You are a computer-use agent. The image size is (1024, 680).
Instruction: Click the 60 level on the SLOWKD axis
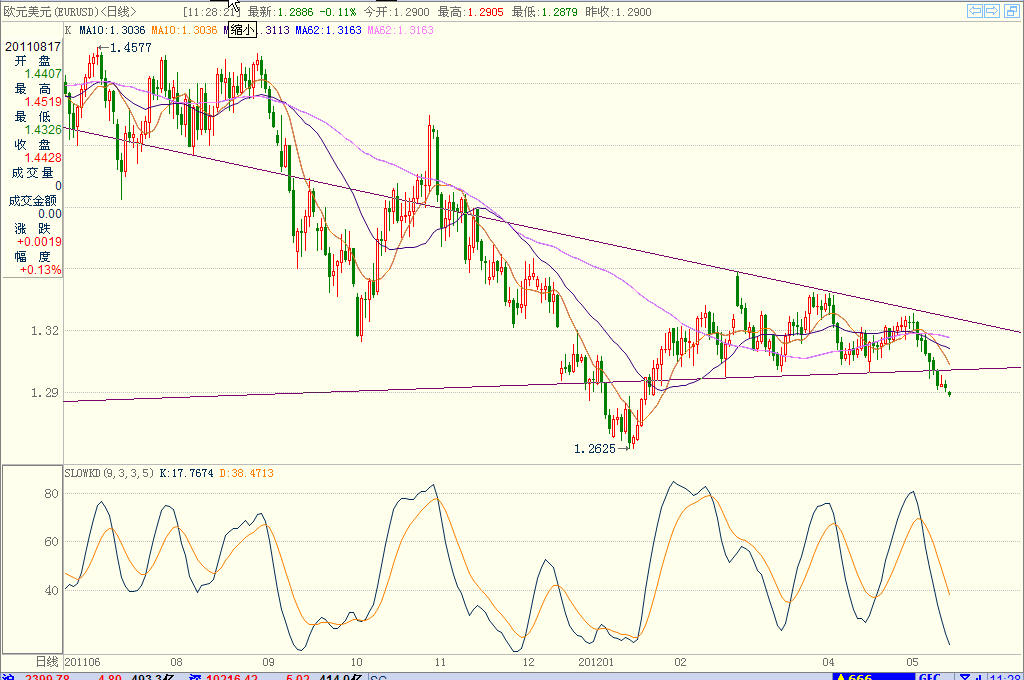coord(51,542)
